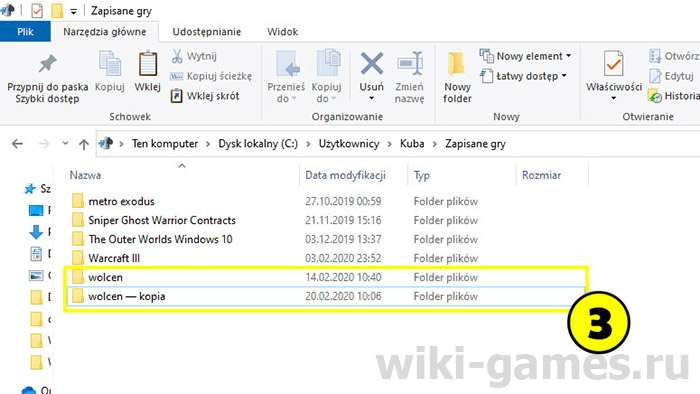Create a Nowy folder
This screenshot has height=394, width=700.
[457, 78]
